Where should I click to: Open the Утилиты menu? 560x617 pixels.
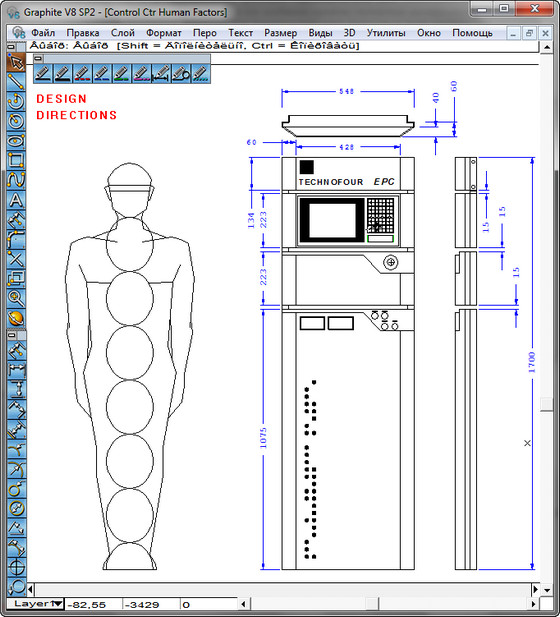click(386, 33)
